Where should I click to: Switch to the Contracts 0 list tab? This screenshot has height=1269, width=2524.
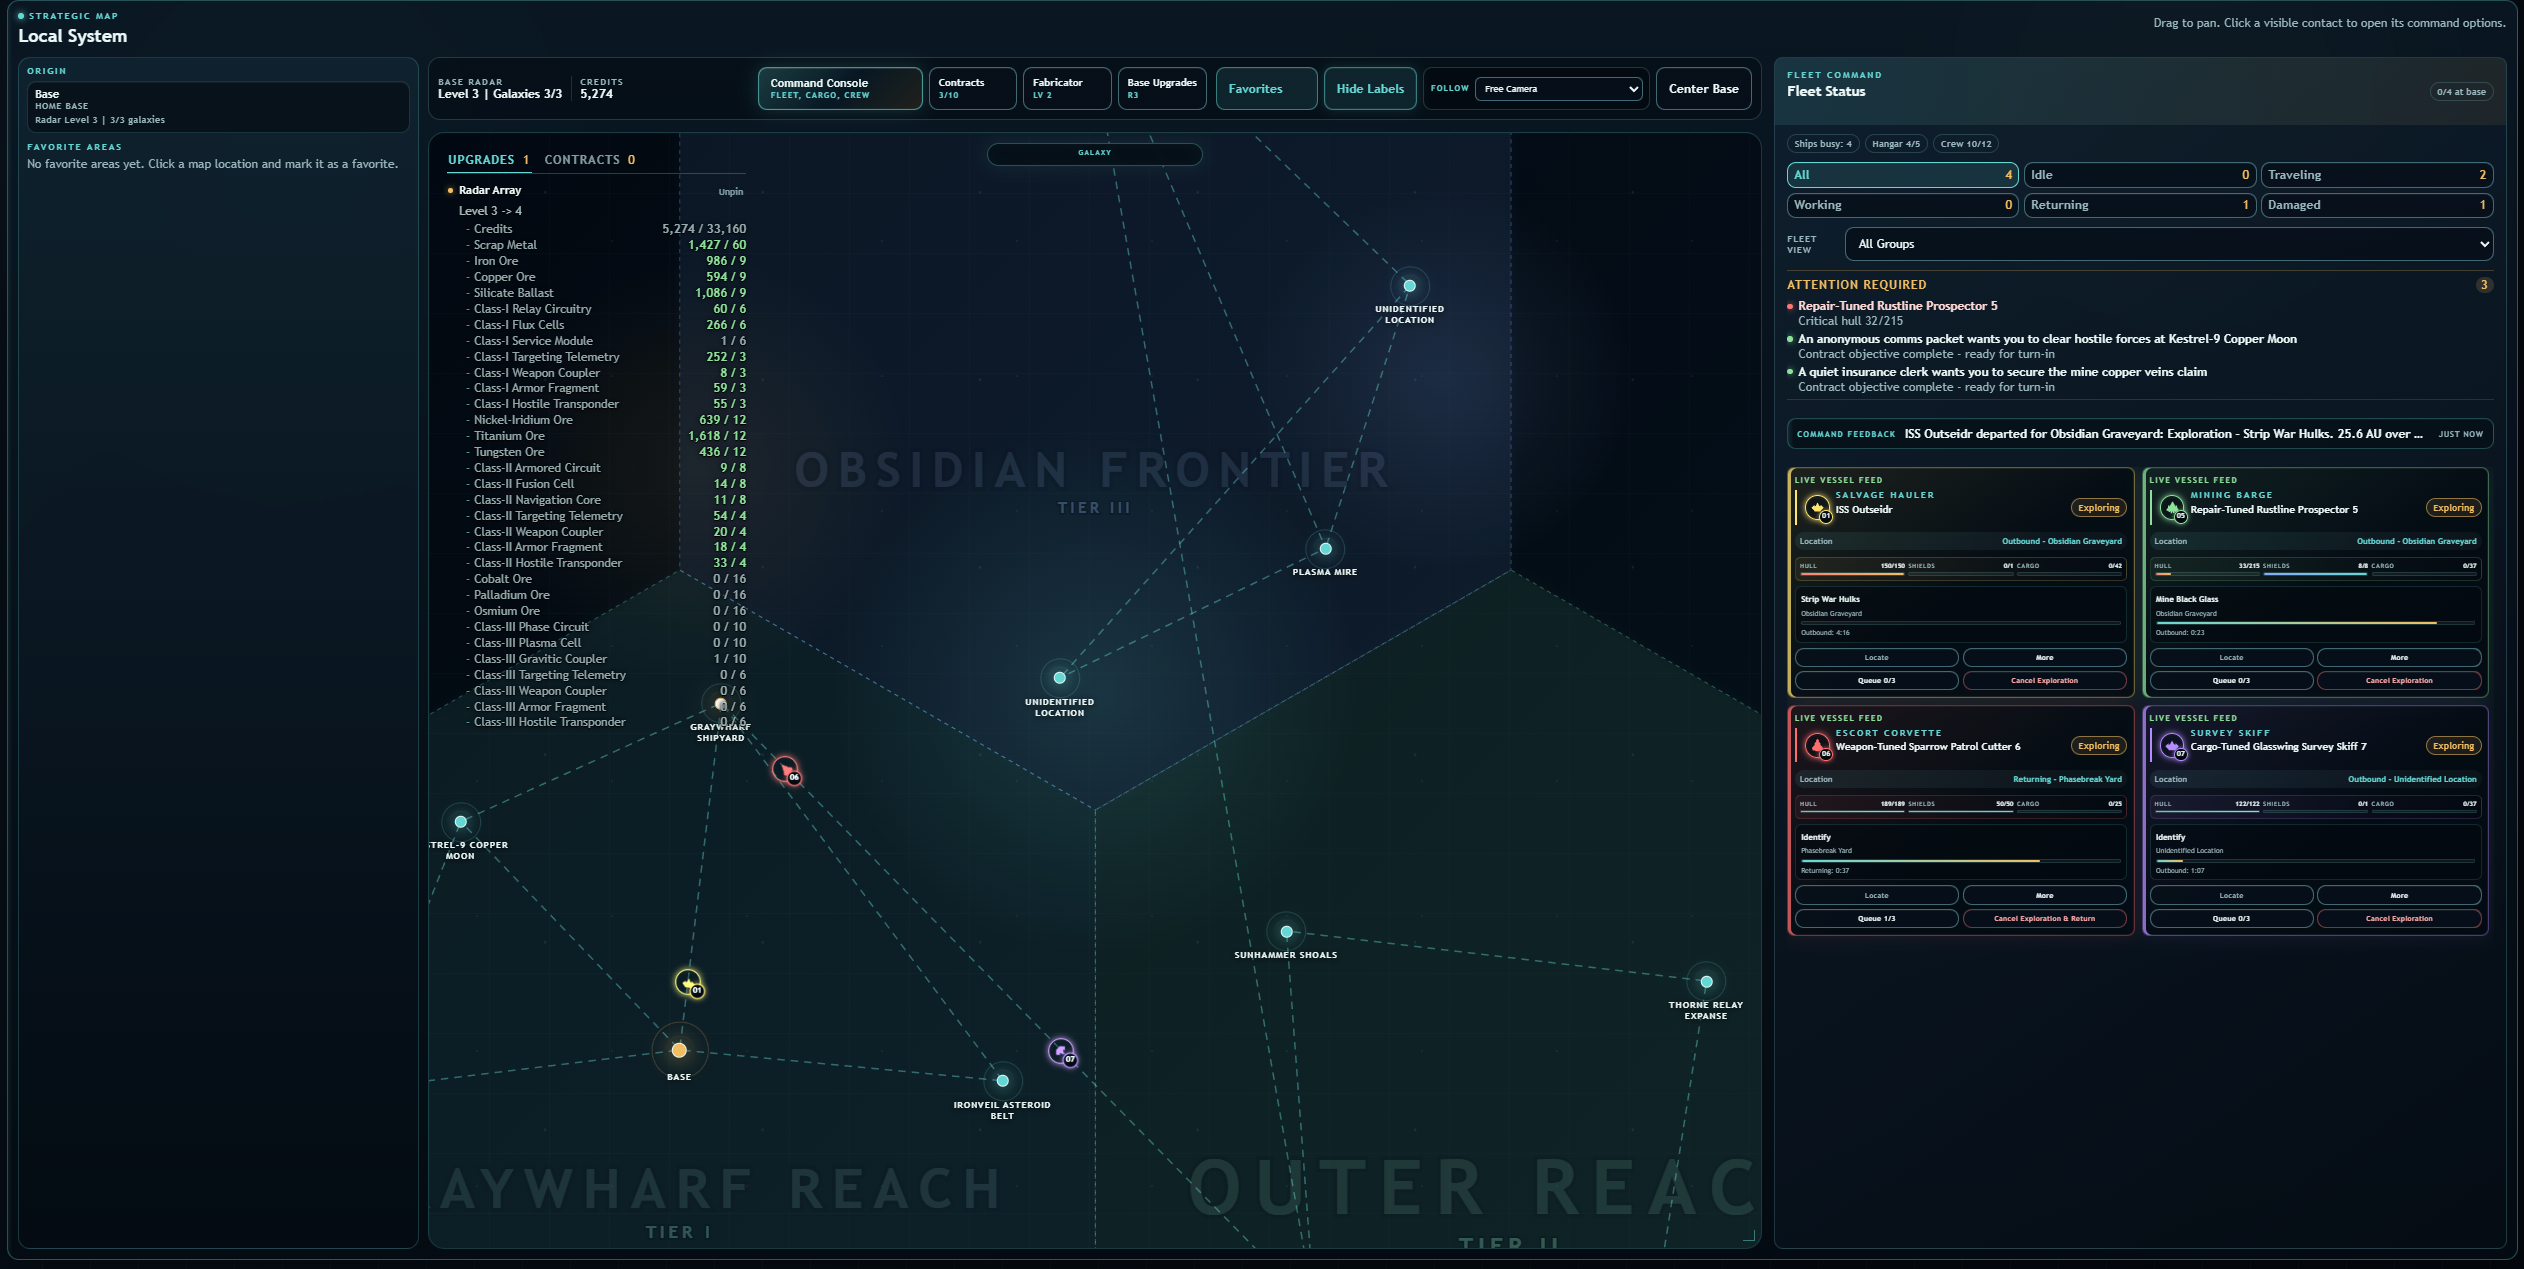point(589,160)
